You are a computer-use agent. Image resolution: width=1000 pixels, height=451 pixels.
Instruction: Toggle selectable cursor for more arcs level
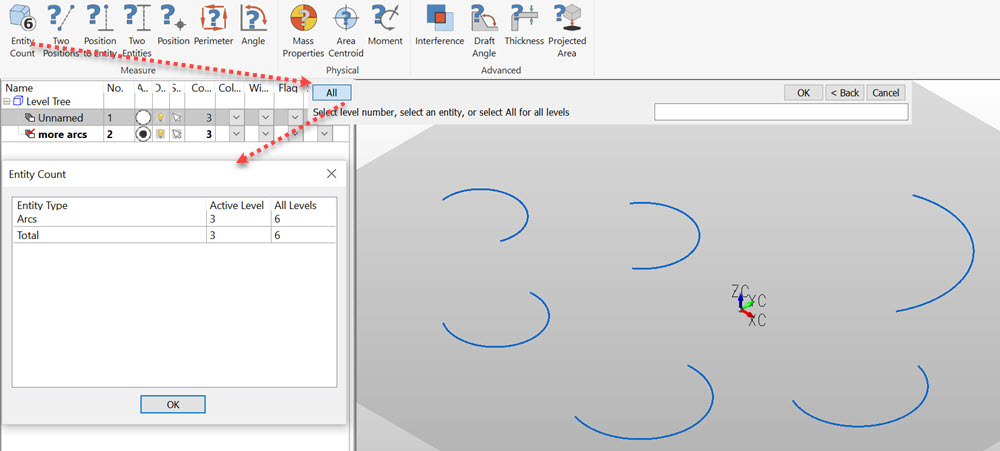[177, 134]
